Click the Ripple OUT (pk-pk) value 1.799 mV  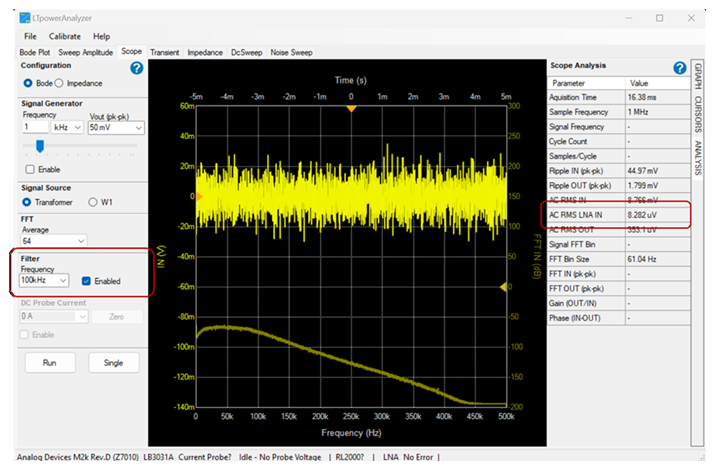(x=642, y=186)
